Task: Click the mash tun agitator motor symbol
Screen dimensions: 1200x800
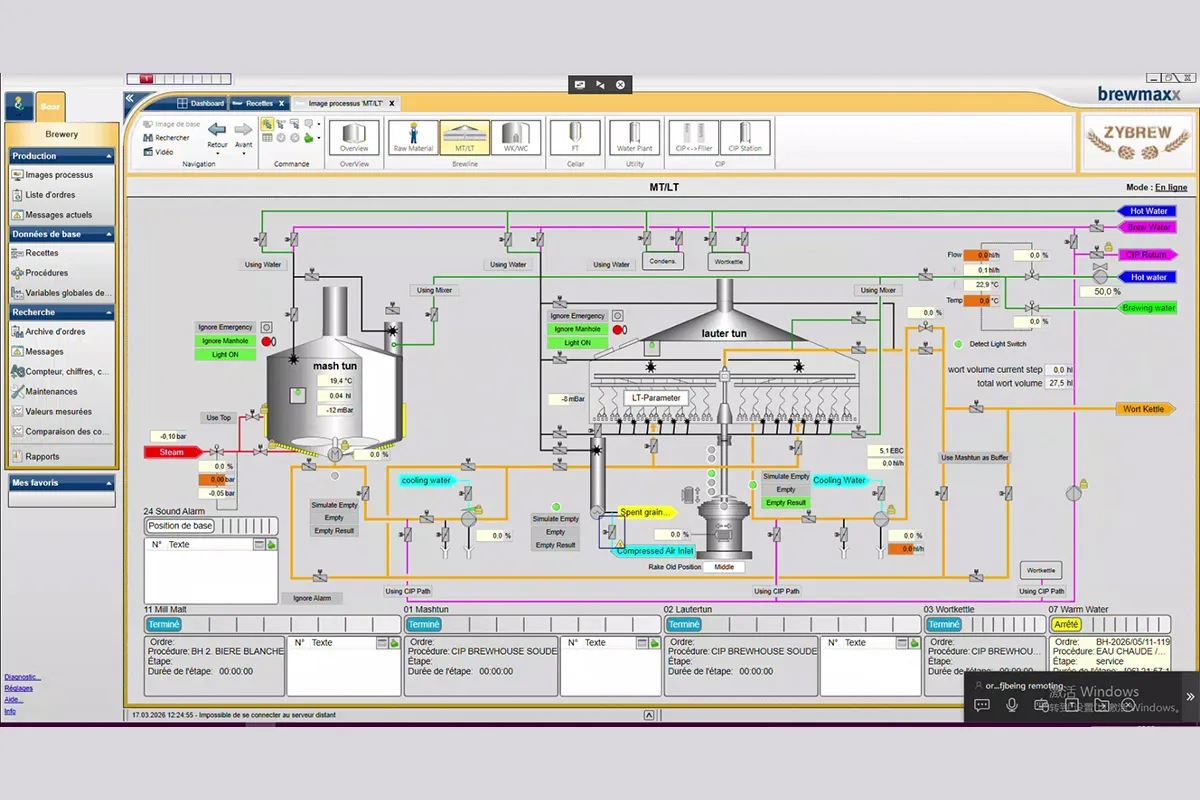Action: [x=334, y=454]
